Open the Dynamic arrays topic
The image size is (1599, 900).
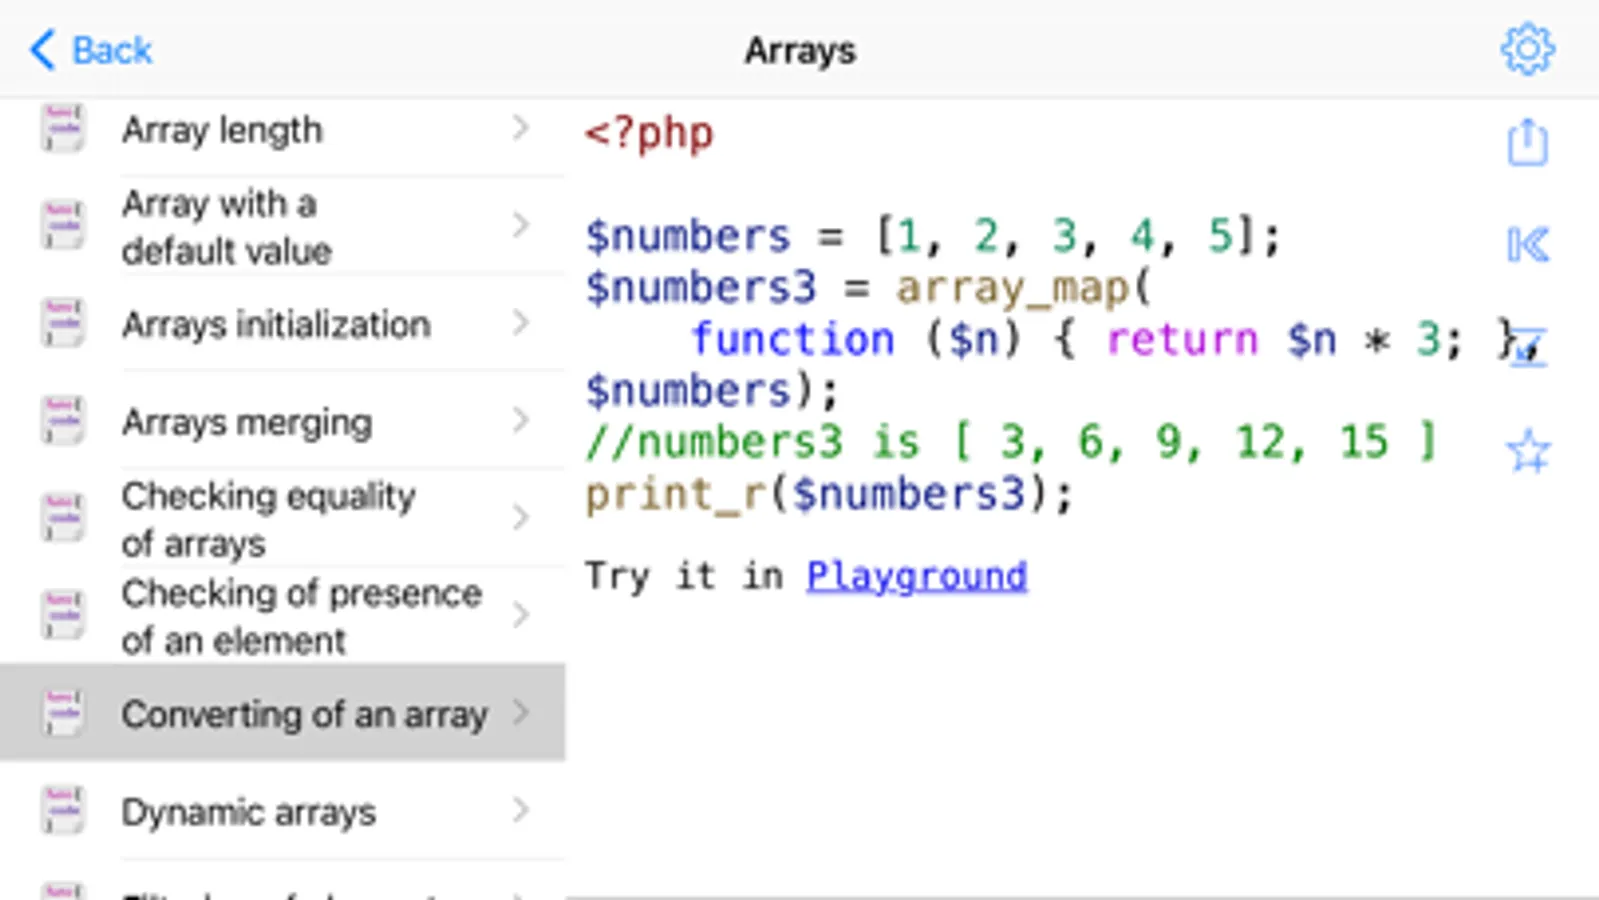tap(283, 811)
